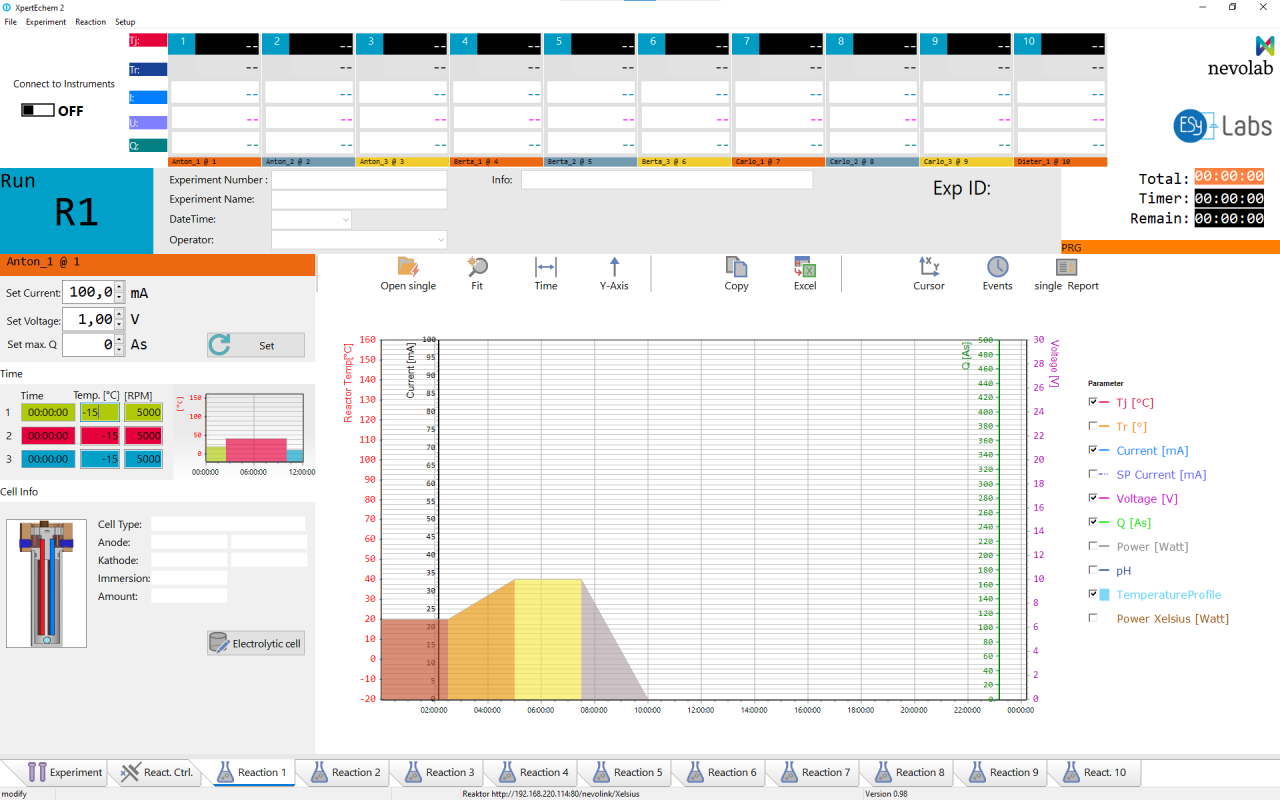
Task: Toggle Connect to Instruments switch on
Action: coord(36,110)
